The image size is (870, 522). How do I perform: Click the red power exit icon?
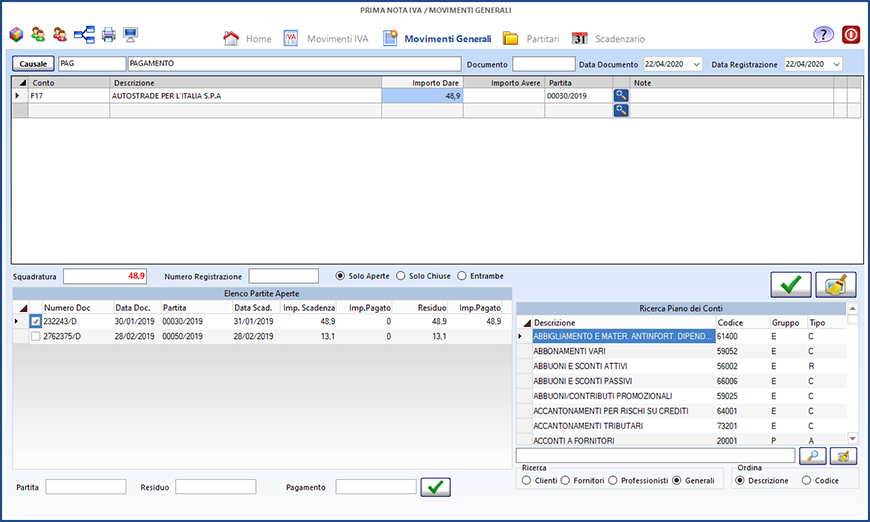click(x=851, y=35)
